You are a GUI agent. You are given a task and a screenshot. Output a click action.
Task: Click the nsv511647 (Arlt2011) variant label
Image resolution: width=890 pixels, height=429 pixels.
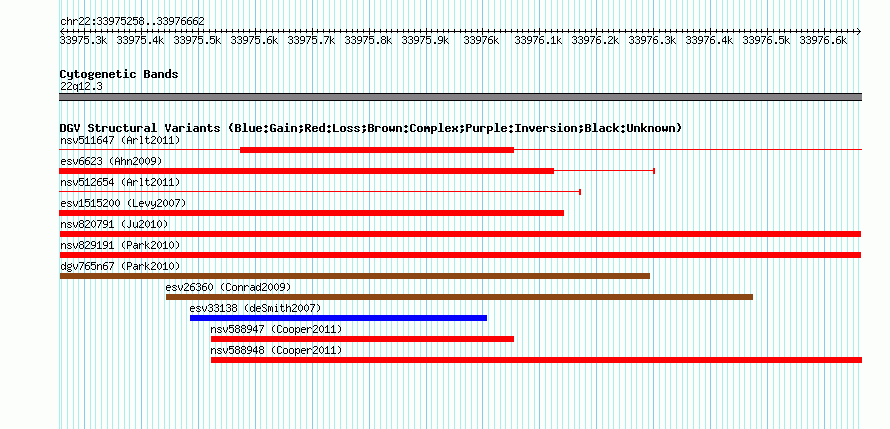click(x=120, y=140)
